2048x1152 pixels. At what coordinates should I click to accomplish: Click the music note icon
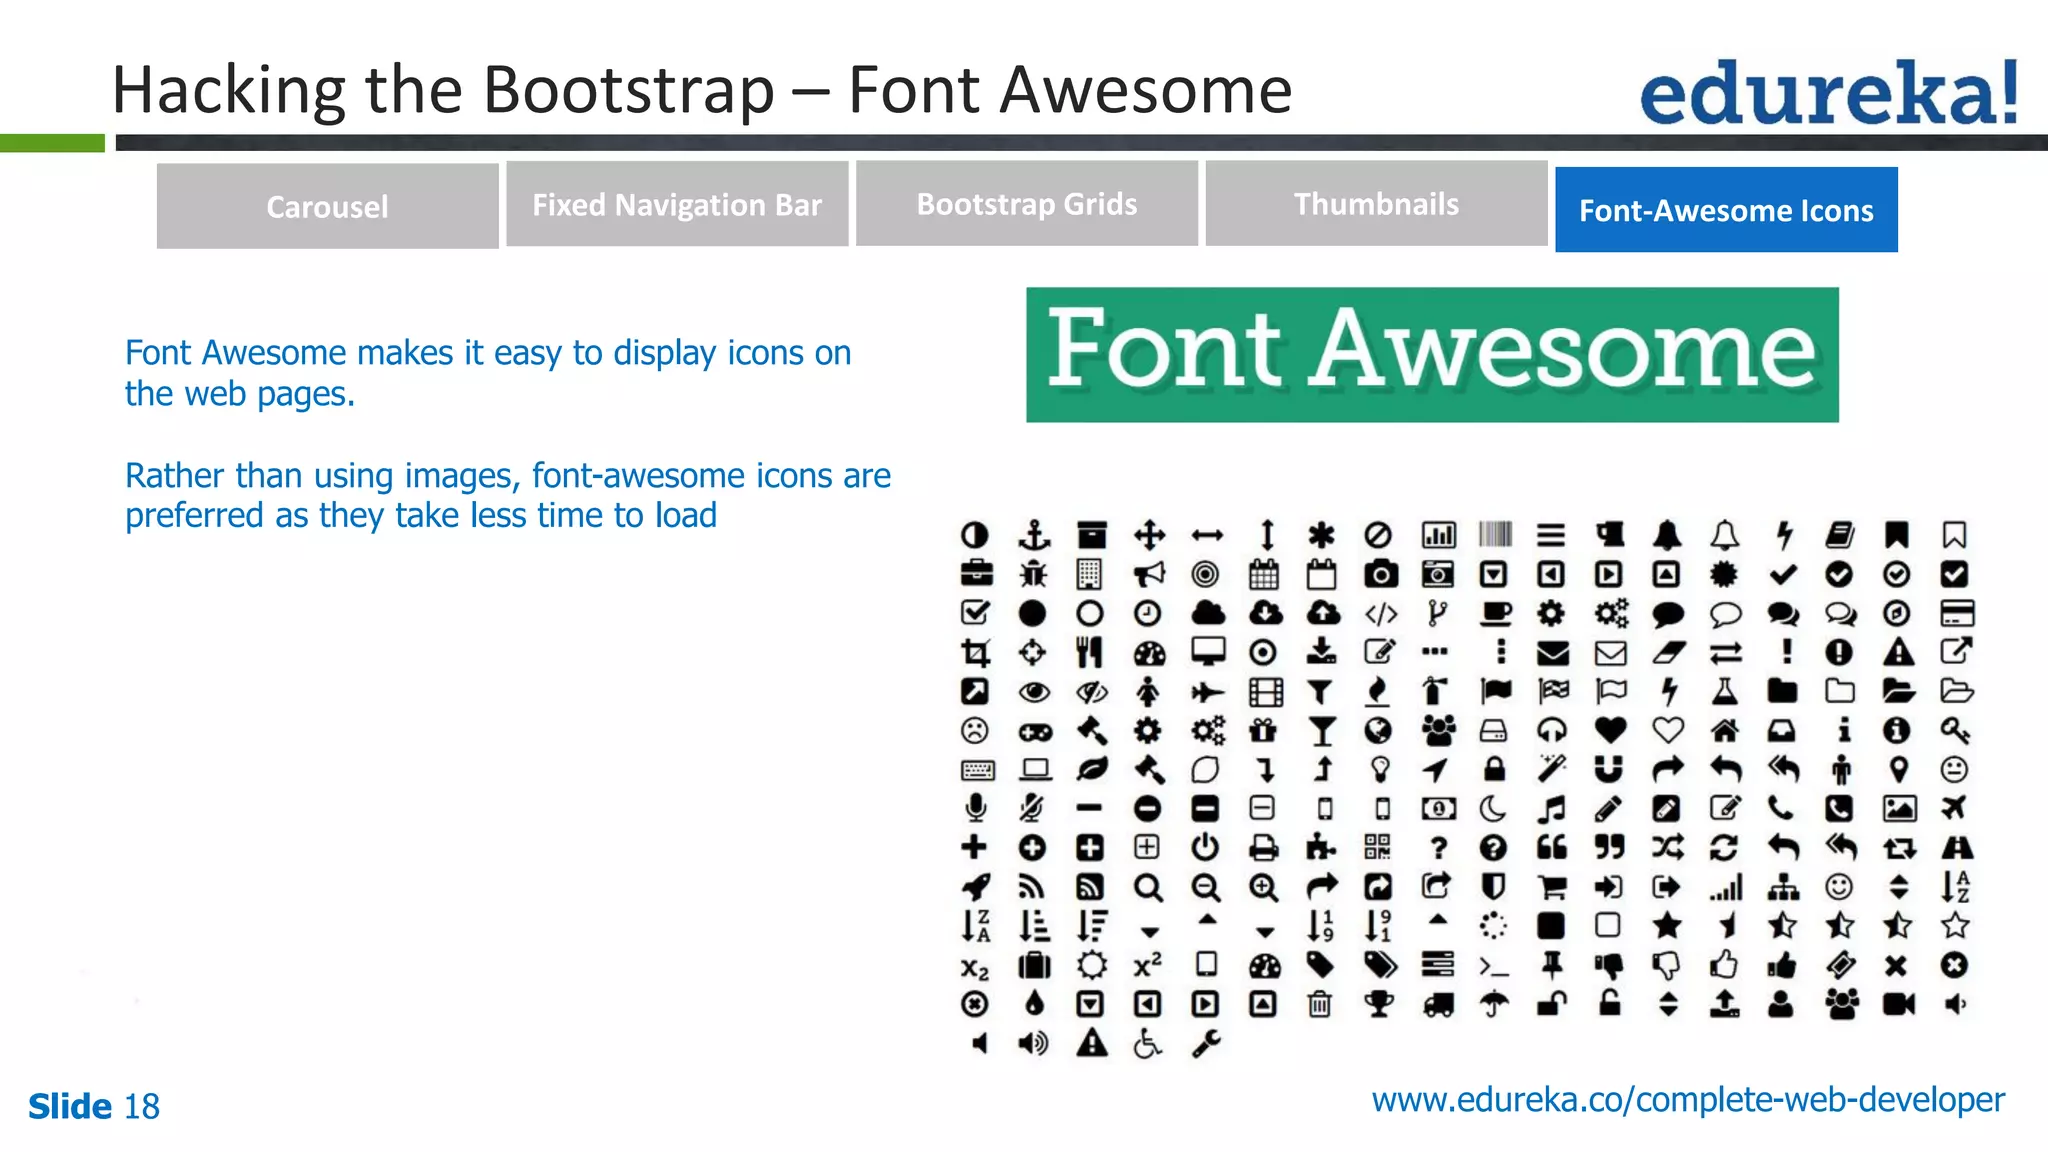[x=1552, y=808]
